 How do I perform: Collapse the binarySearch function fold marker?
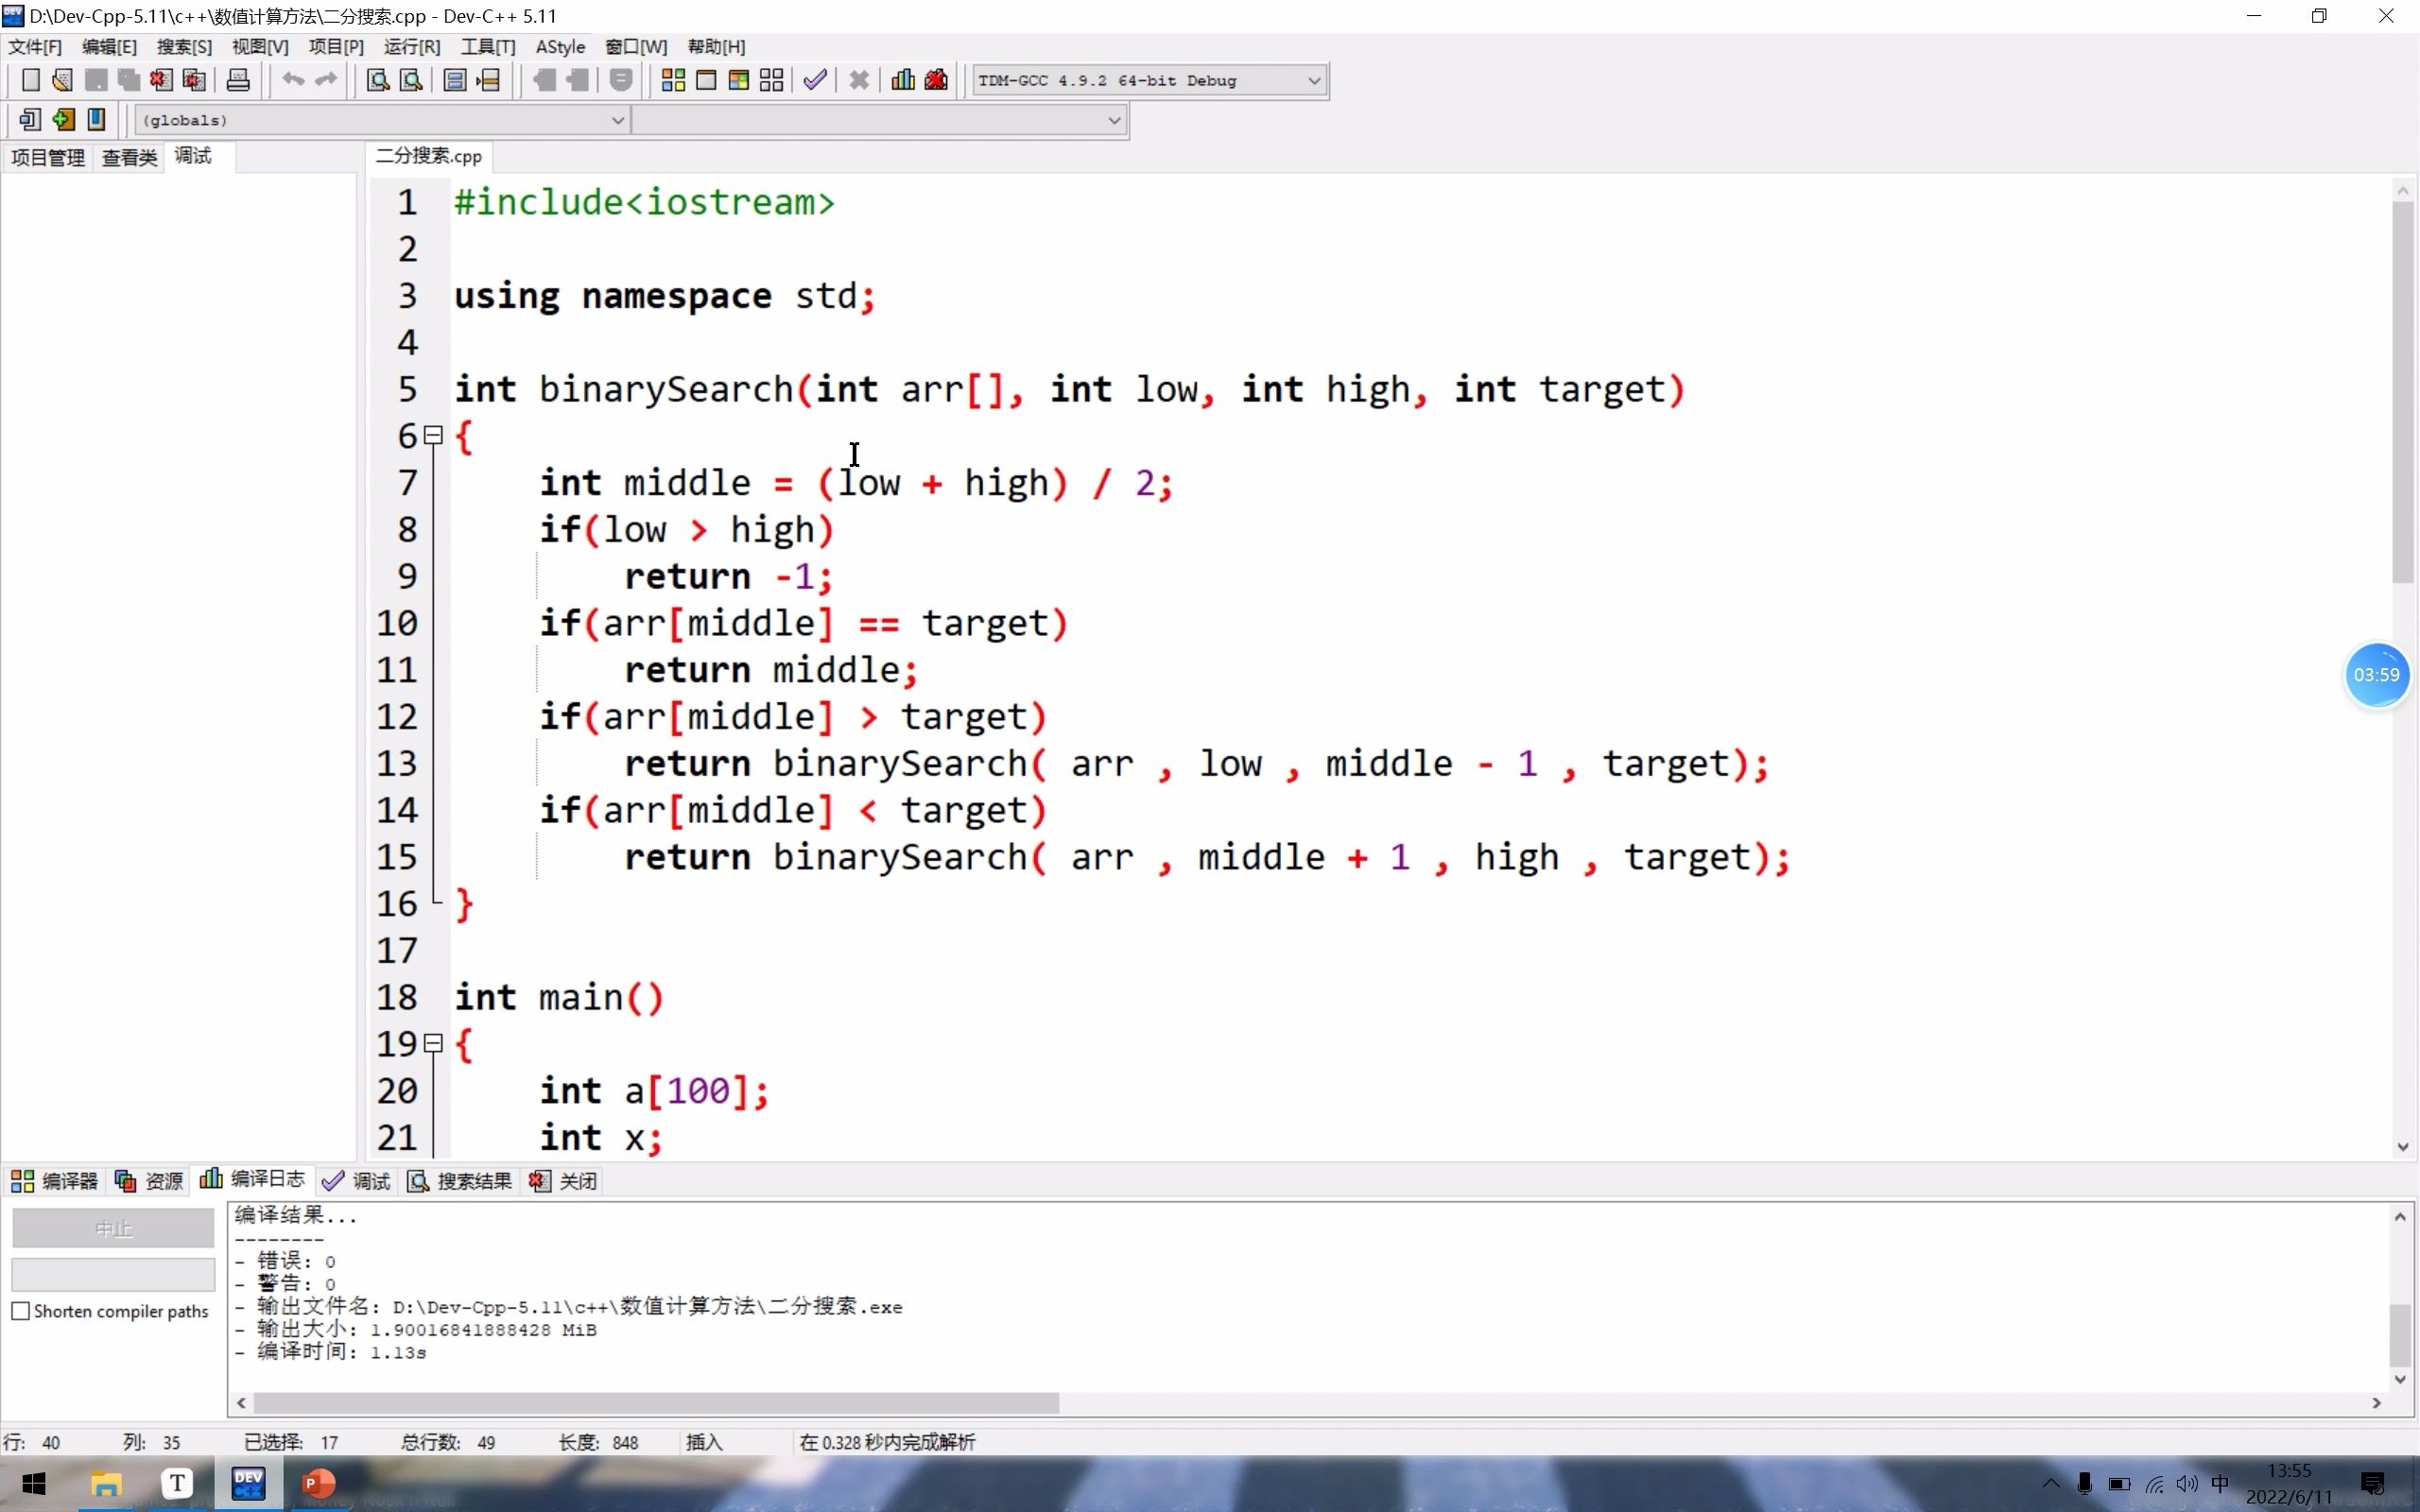pyautogui.click(x=433, y=436)
